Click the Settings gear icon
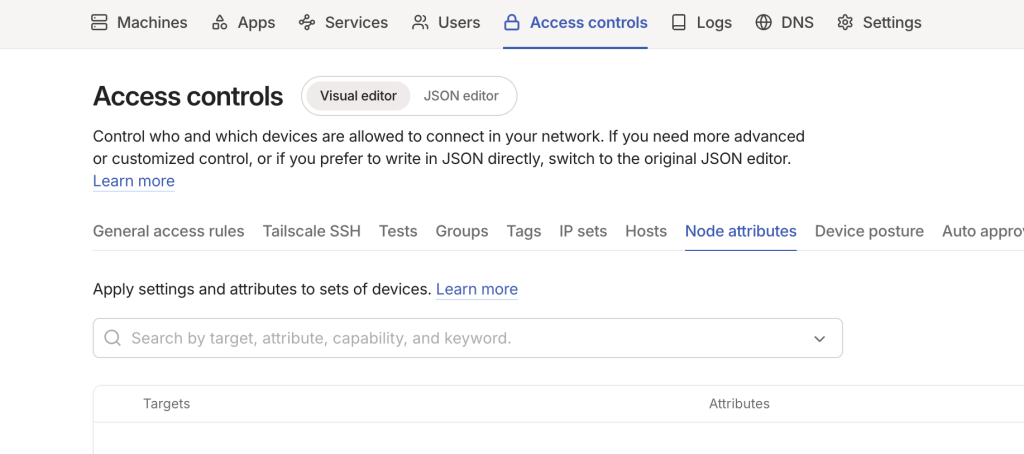Image resolution: width=1024 pixels, height=454 pixels. click(x=845, y=22)
